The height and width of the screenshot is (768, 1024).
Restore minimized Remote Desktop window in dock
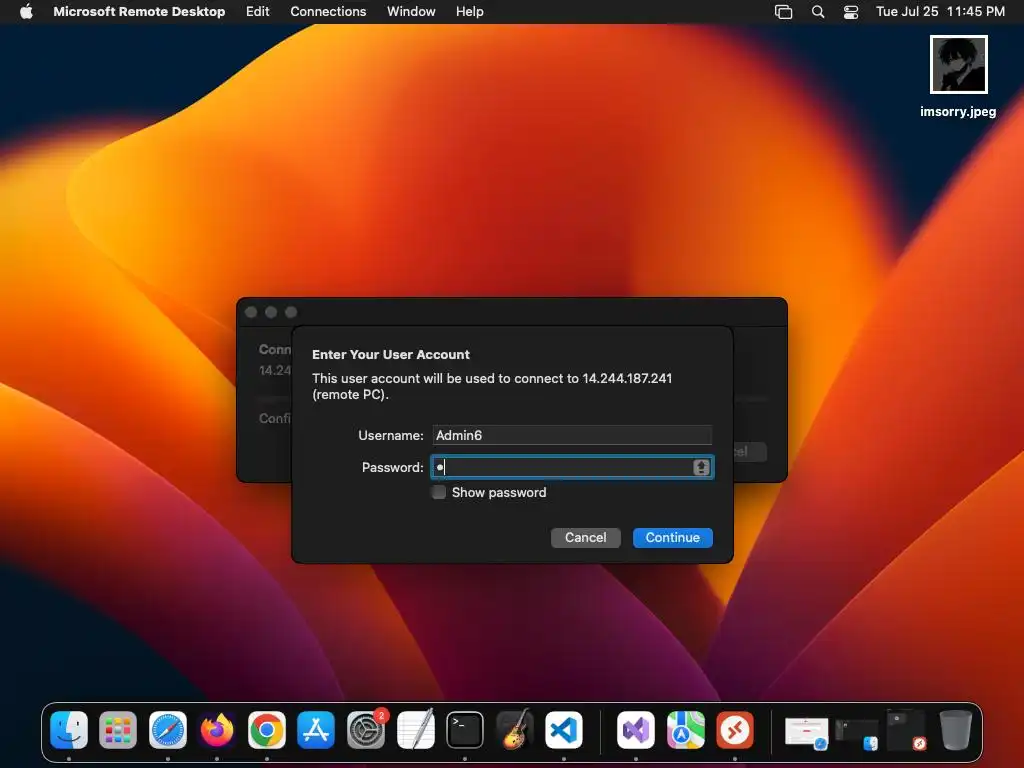pyautogui.click(x=906, y=730)
